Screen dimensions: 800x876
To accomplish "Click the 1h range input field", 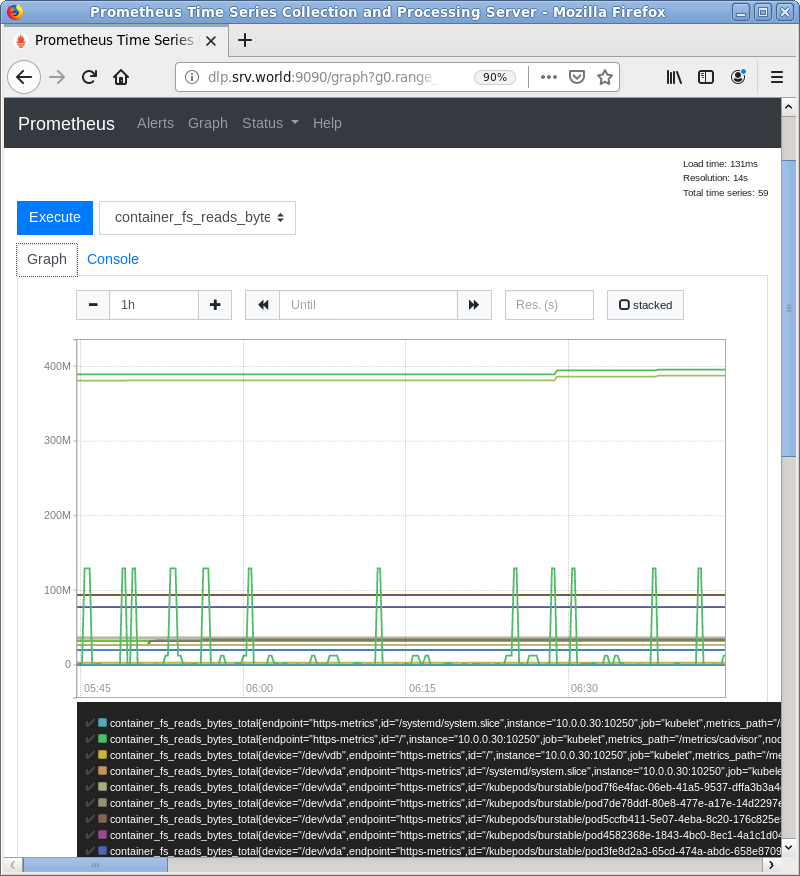I will [x=154, y=305].
